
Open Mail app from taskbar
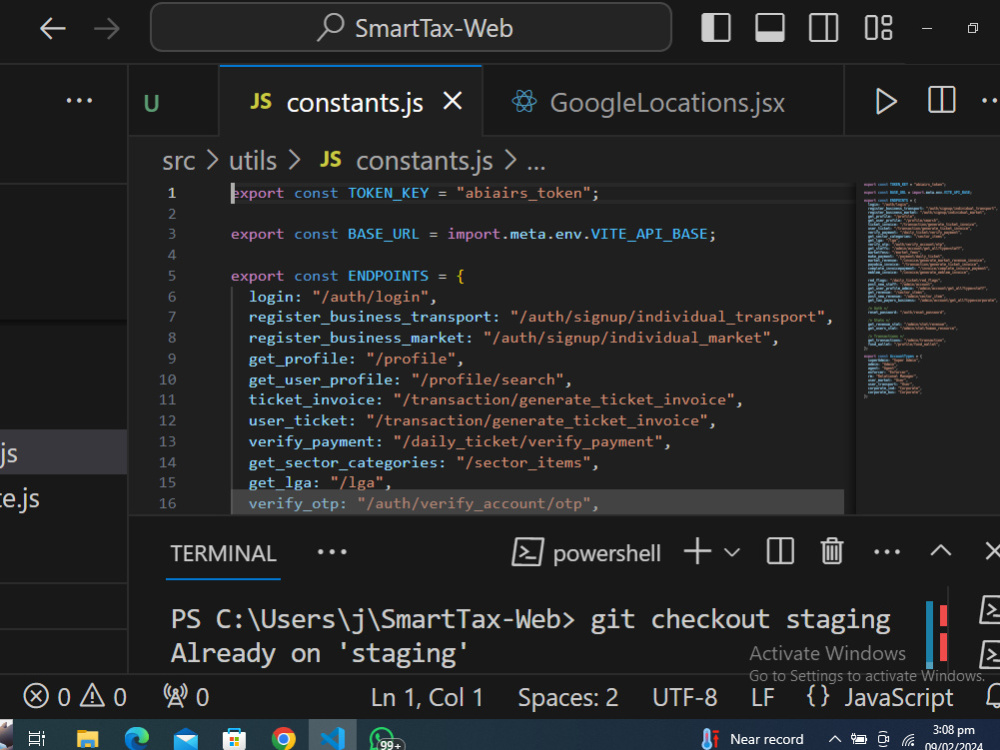(x=186, y=739)
